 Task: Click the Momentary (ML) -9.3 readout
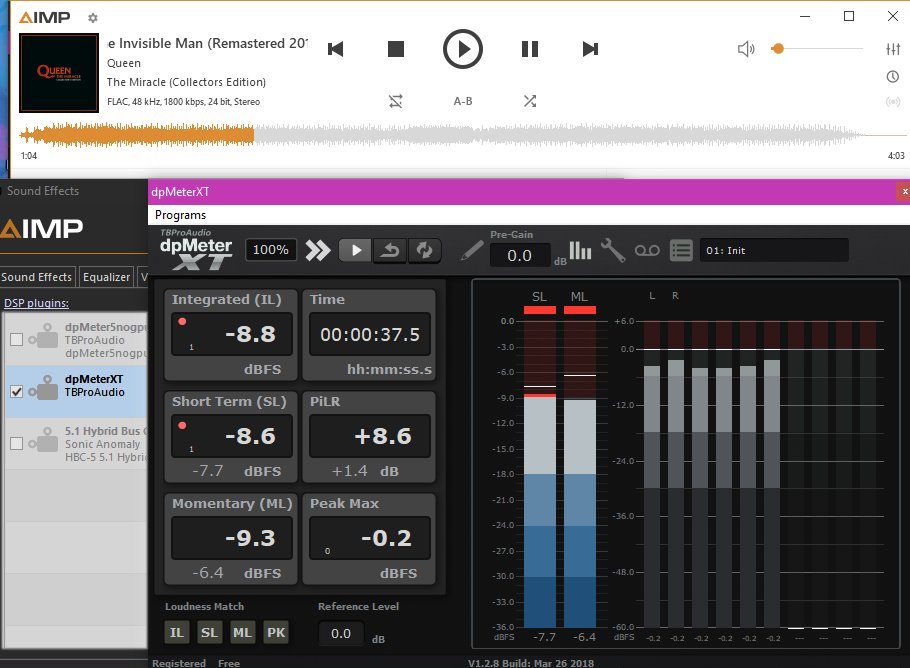[x=232, y=538]
